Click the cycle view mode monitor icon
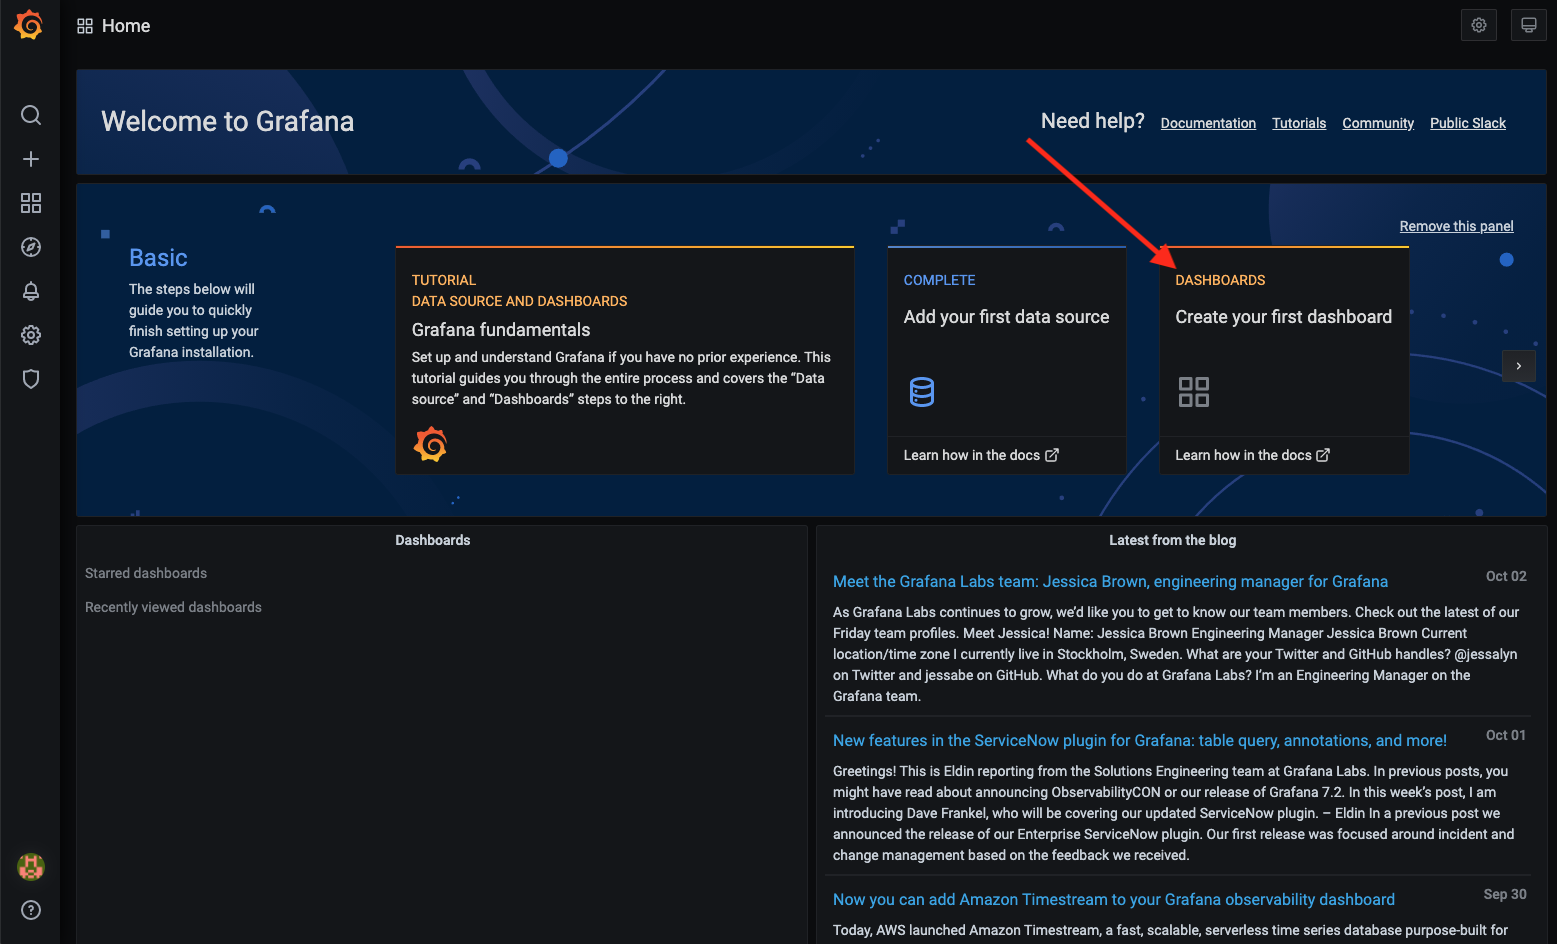Viewport: 1557px width, 944px height. 1529,25
